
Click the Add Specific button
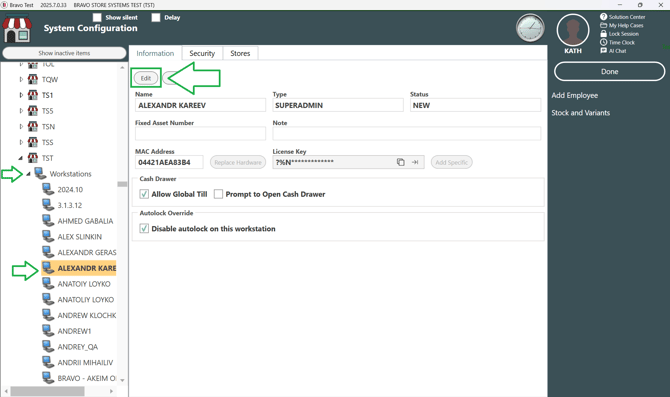pyautogui.click(x=452, y=162)
